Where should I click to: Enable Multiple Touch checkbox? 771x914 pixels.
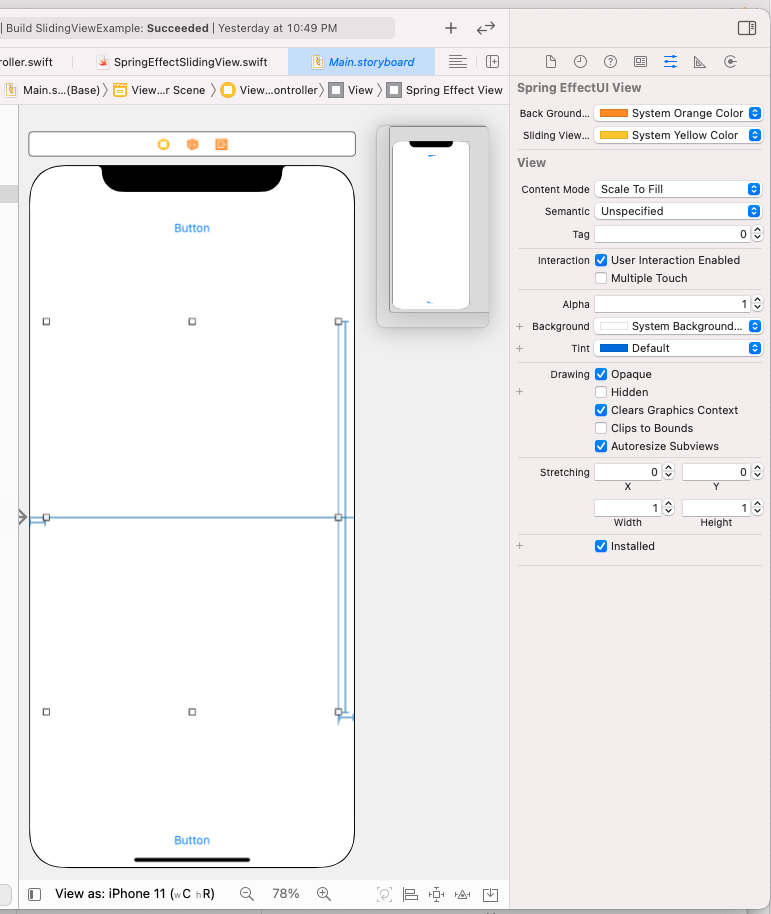[601, 278]
